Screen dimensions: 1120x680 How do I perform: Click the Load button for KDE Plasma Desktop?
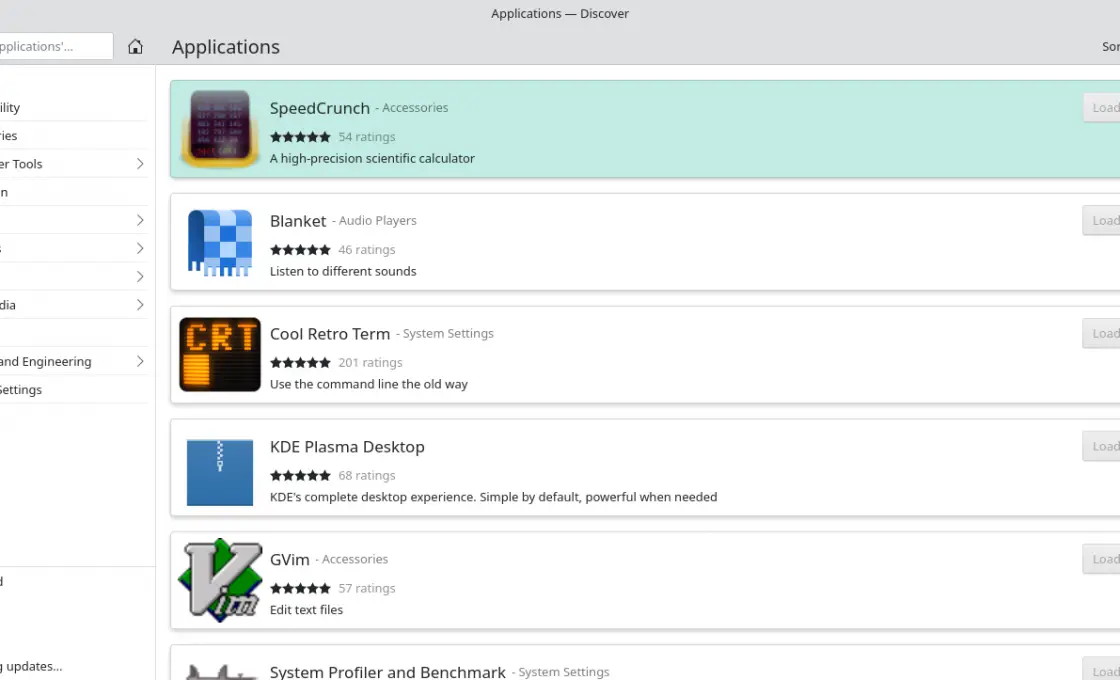pos(1101,446)
